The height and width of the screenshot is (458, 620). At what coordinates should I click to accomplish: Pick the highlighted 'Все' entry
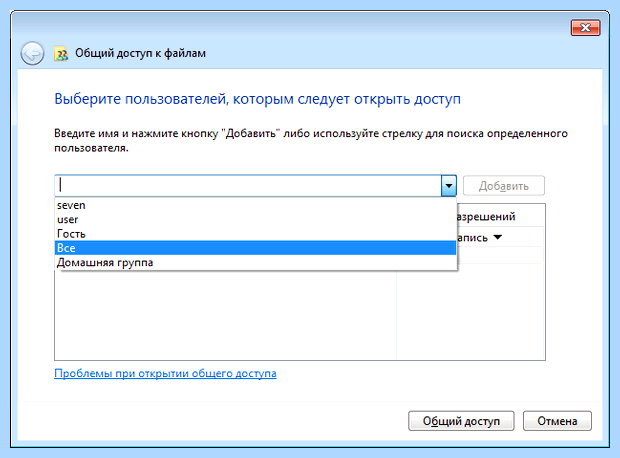[x=255, y=248]
